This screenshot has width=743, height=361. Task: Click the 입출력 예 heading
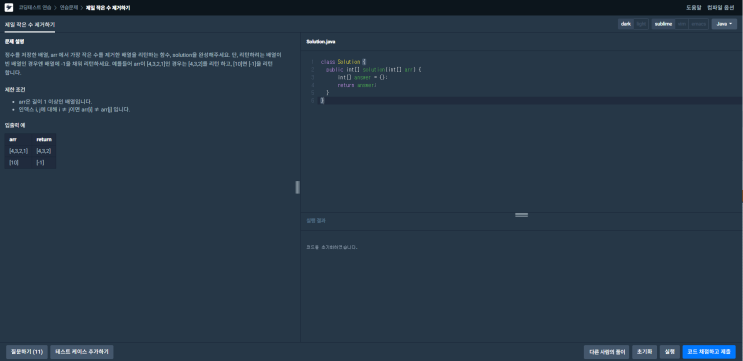tap(15, 126)
